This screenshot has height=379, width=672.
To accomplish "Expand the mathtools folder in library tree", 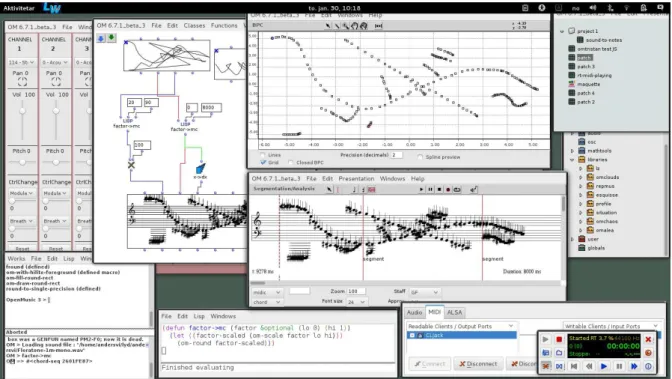I will point(572,150).
